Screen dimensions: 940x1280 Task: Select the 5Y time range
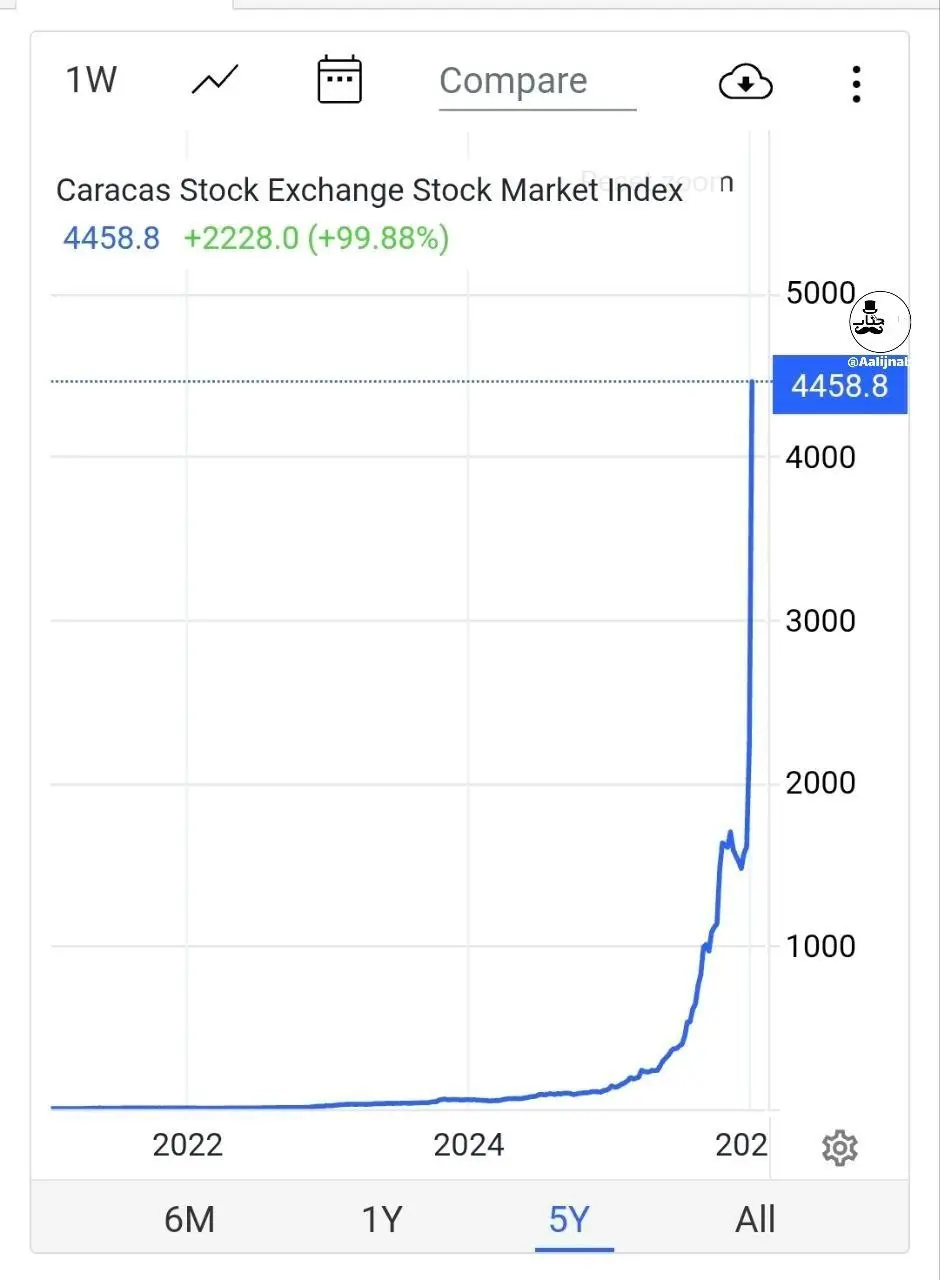point(570,1219)
